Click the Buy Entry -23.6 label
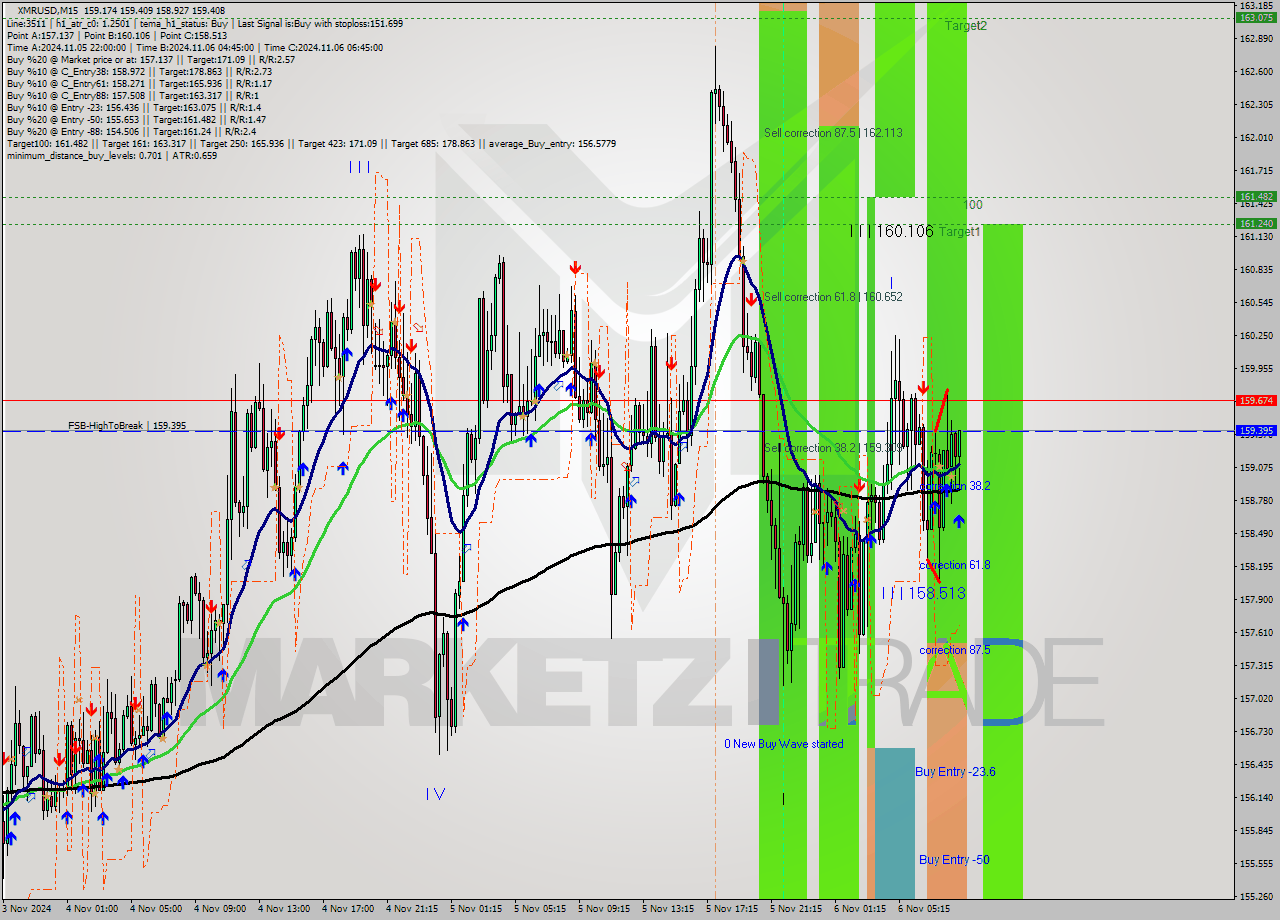The image size is (1280, 920). 955,772
